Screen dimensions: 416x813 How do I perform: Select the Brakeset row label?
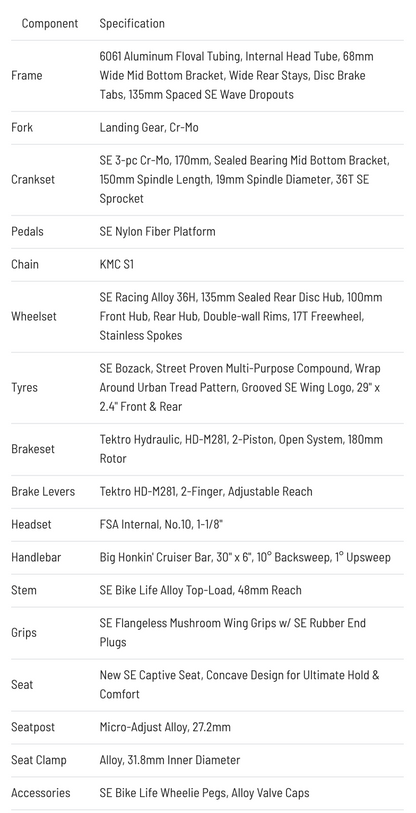click(x=33, y=448)
